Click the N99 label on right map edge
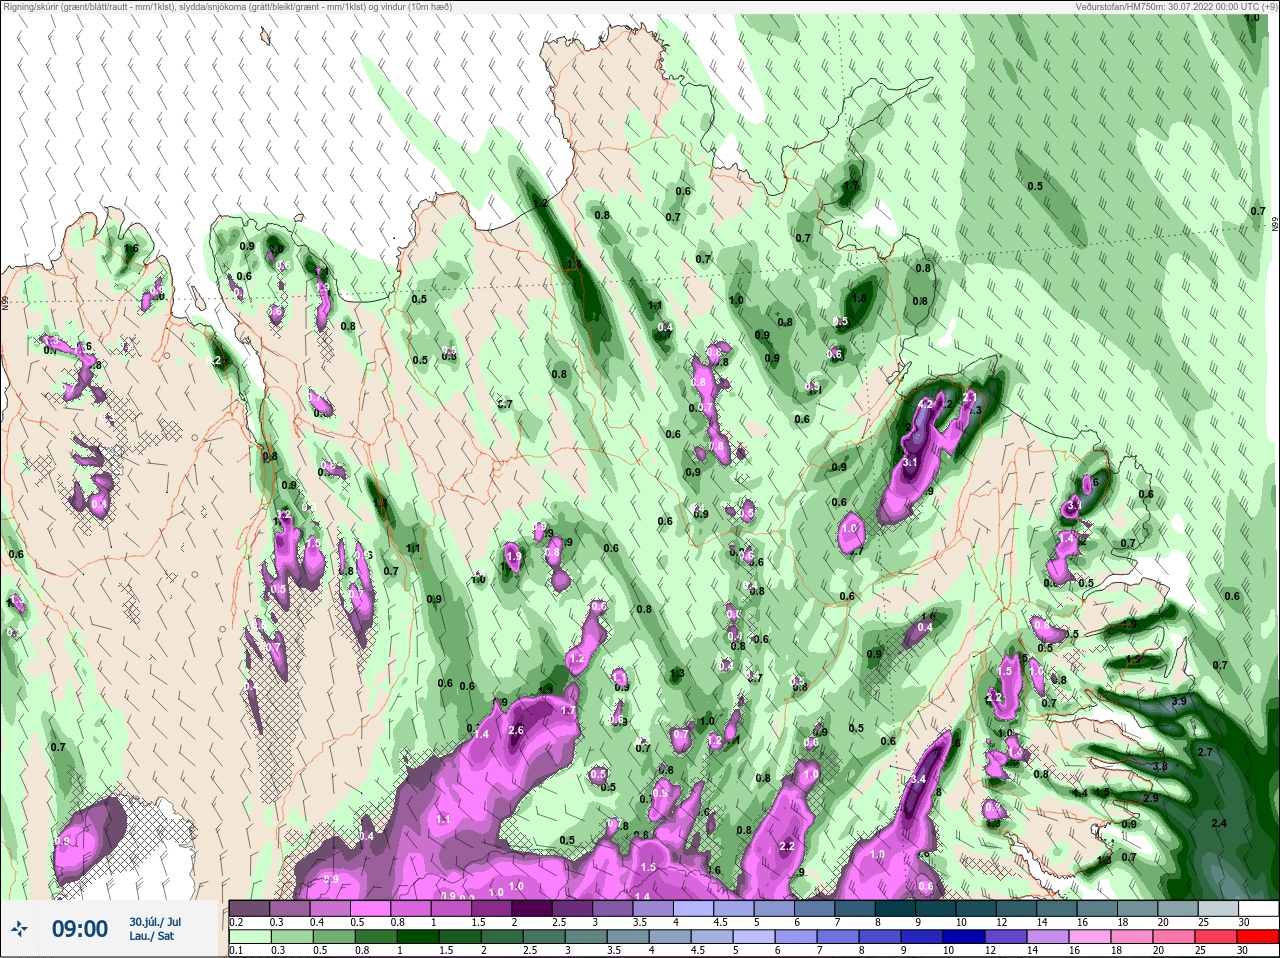1280x958 pixels. (1275, 225)
